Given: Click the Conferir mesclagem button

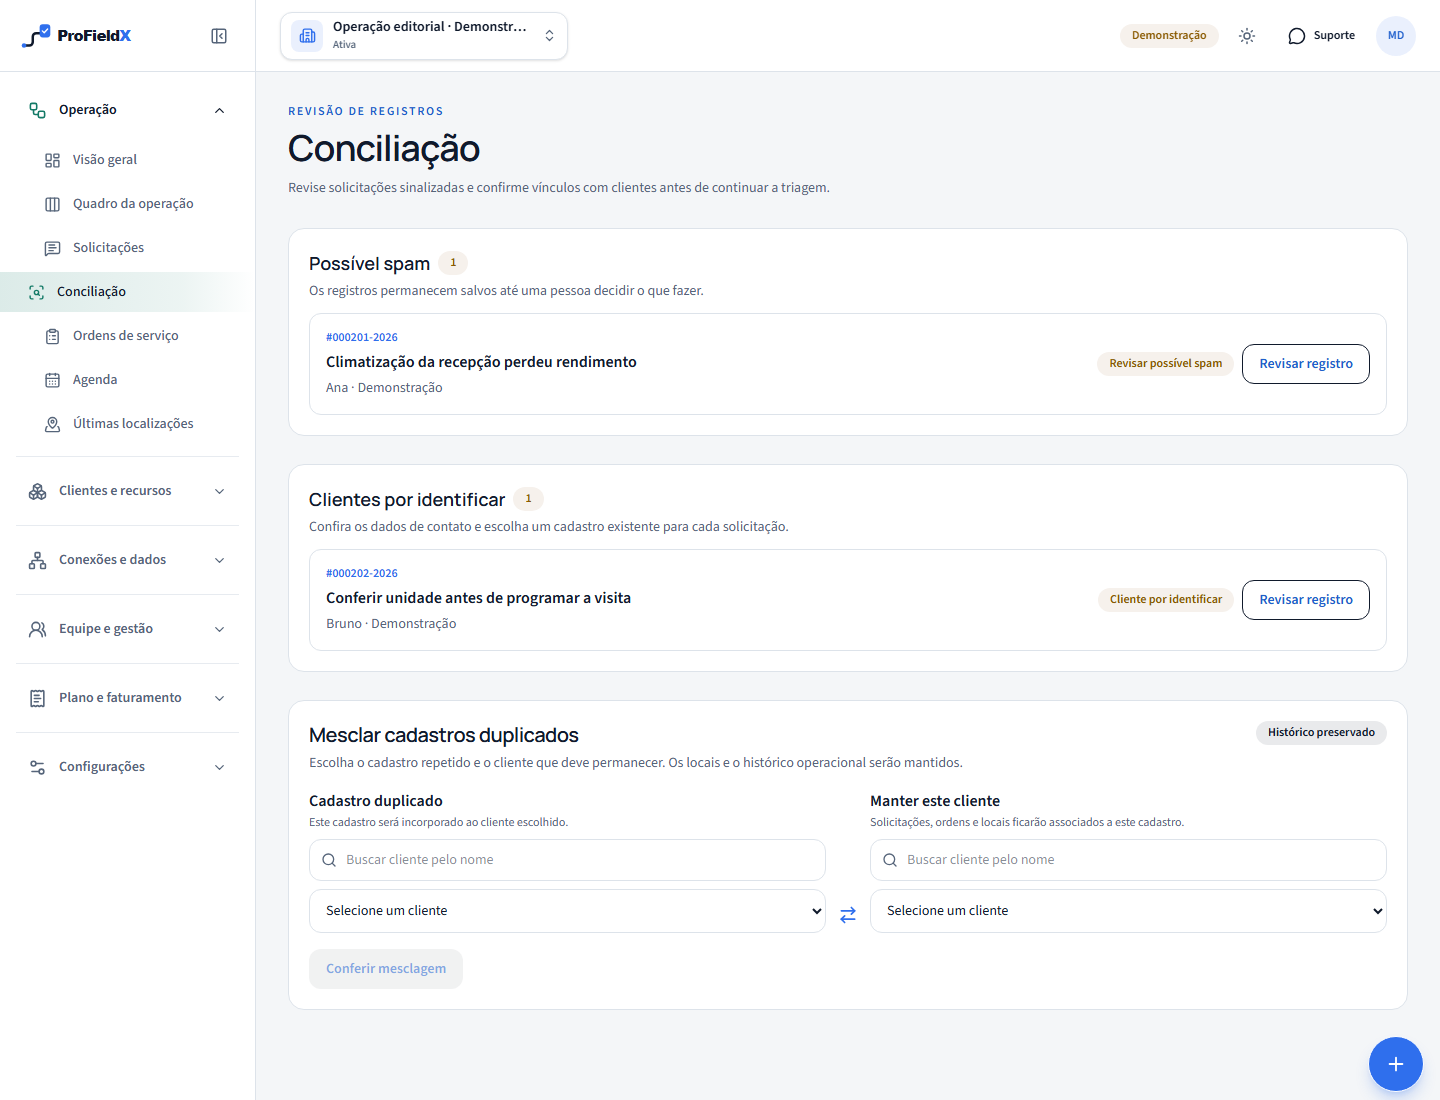Looking at the screenshot, I should (x=386, y=969).
